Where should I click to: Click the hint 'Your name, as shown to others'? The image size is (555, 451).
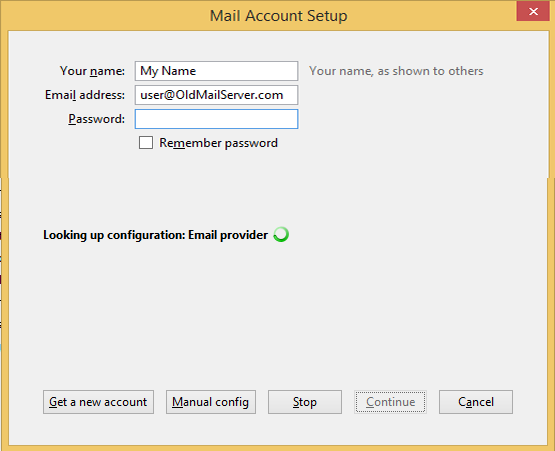point(396,71)
